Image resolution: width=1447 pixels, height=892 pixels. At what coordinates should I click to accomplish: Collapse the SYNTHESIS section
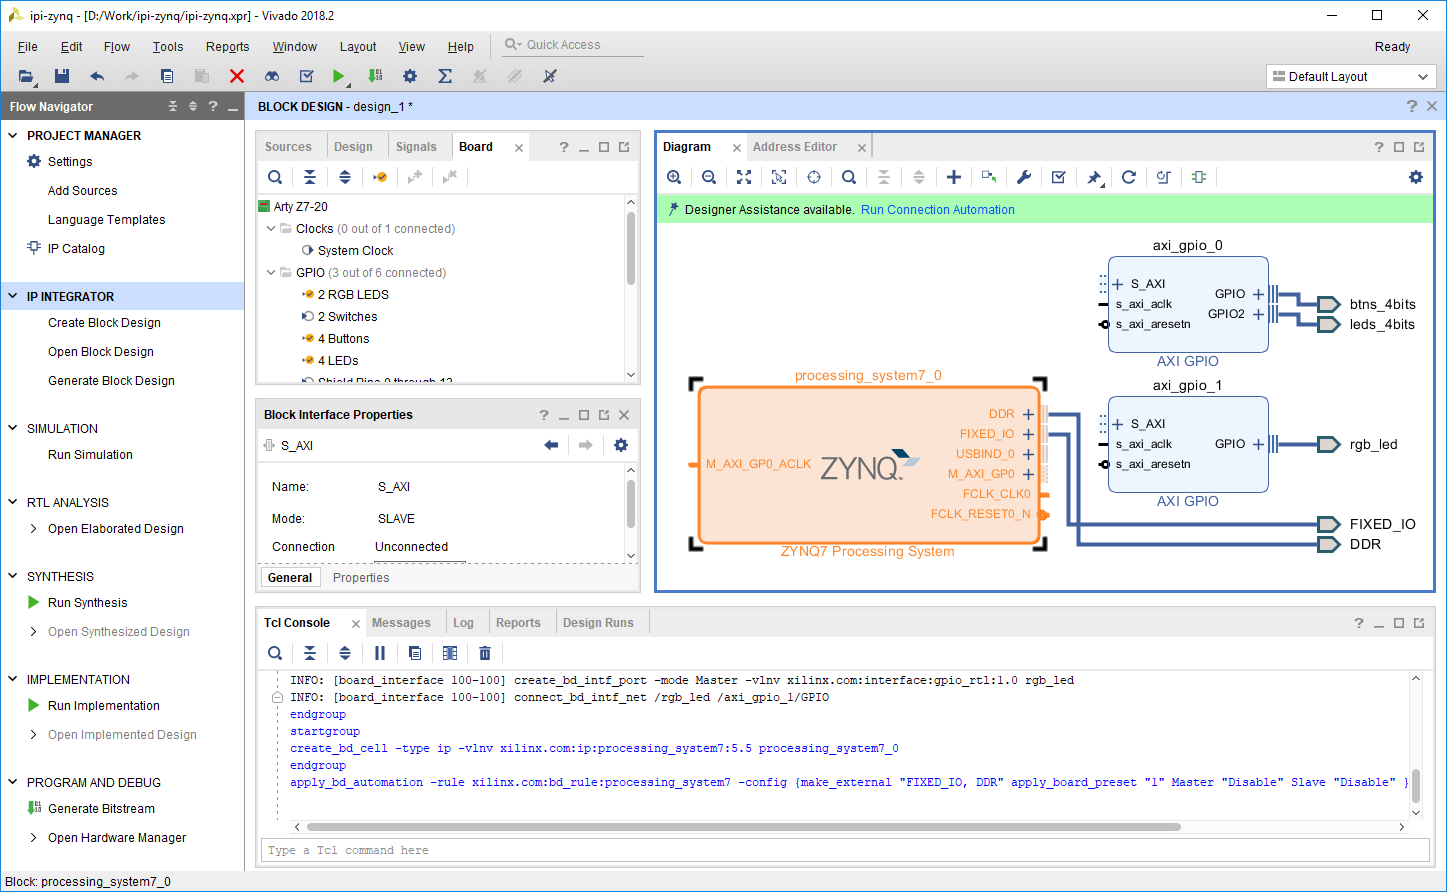click(x=13, y=576)
